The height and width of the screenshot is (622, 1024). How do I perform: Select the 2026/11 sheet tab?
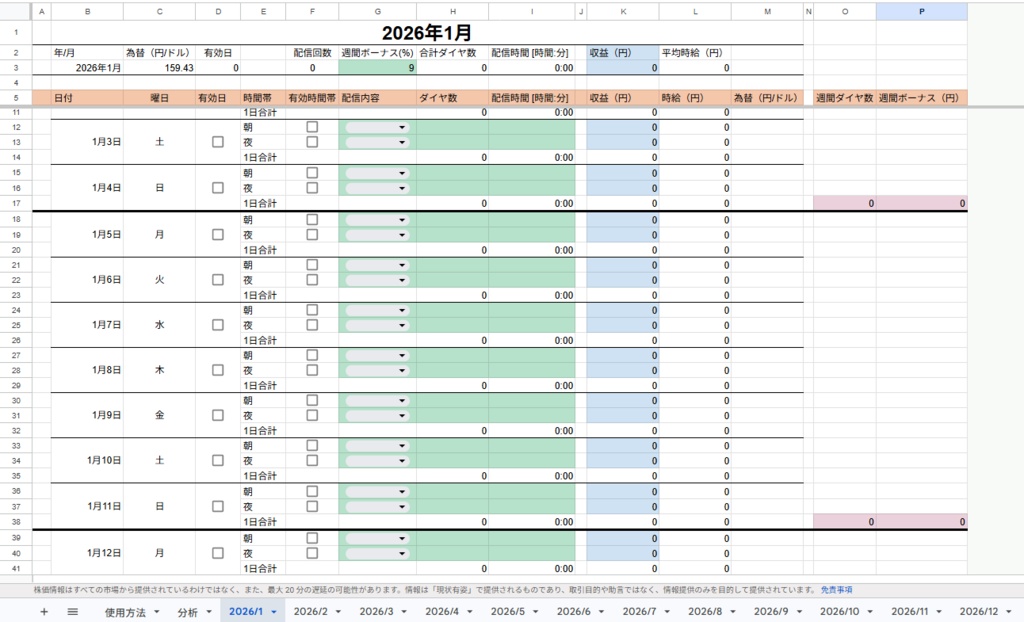[910, 612]
